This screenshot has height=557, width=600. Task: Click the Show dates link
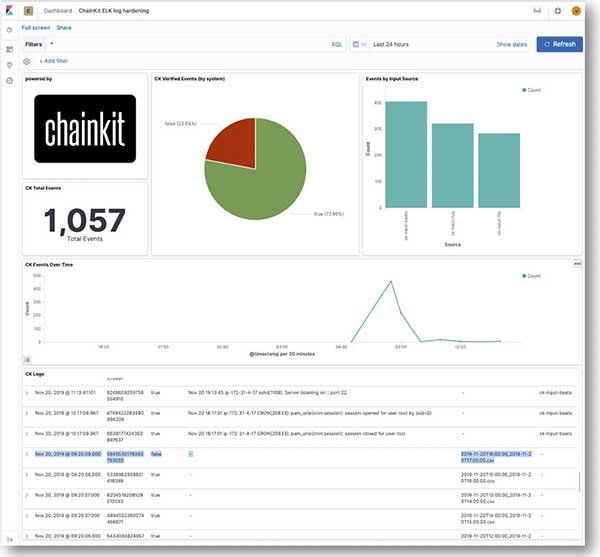click(x=510, y=44)
